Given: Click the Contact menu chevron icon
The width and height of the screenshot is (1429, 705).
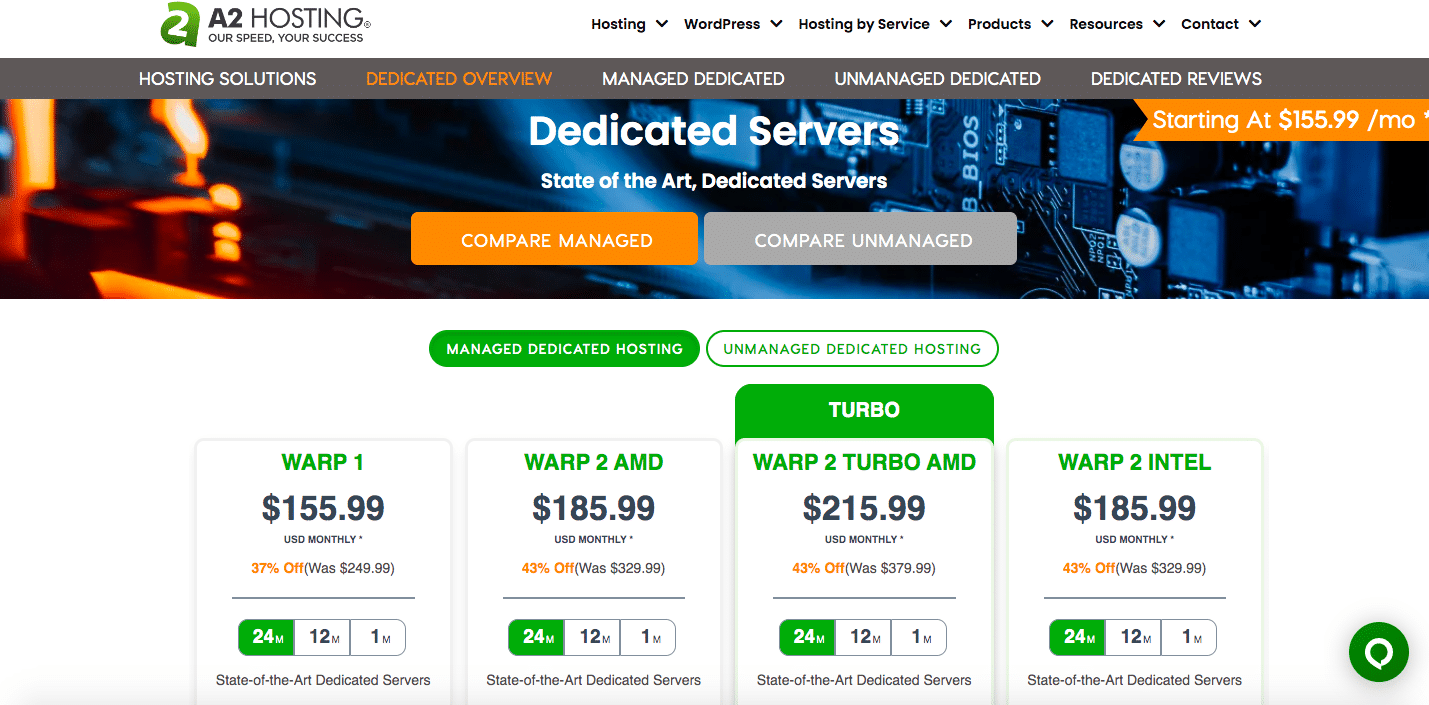Looking at the screenshot, I should click(1255, 24).
